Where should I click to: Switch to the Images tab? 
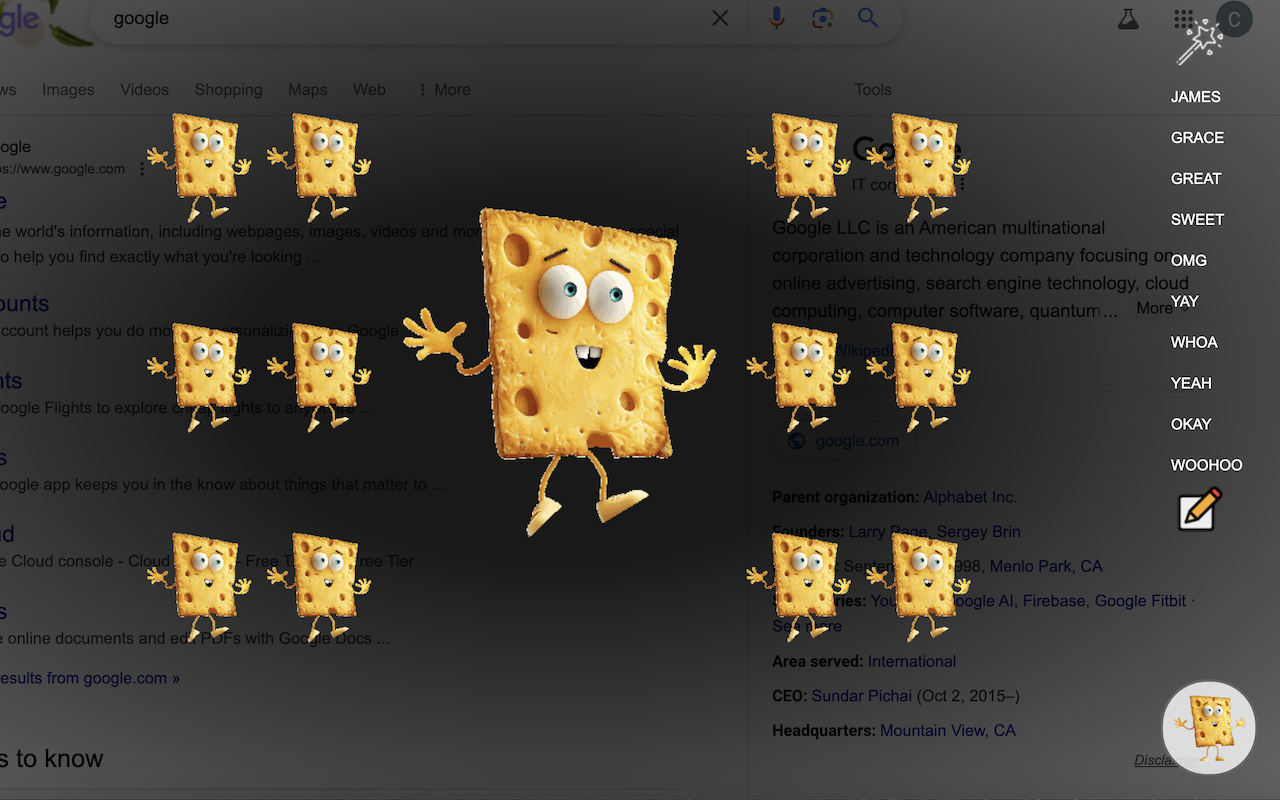[68, 90]
